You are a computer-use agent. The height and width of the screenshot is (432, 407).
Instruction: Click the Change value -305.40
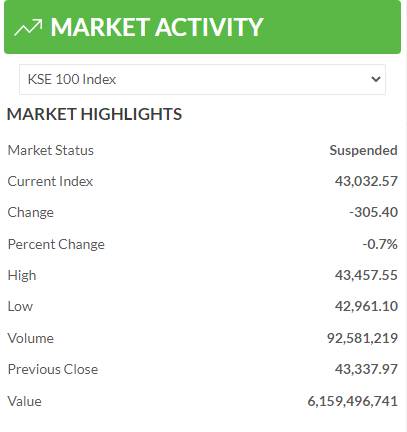coord(373,212)
